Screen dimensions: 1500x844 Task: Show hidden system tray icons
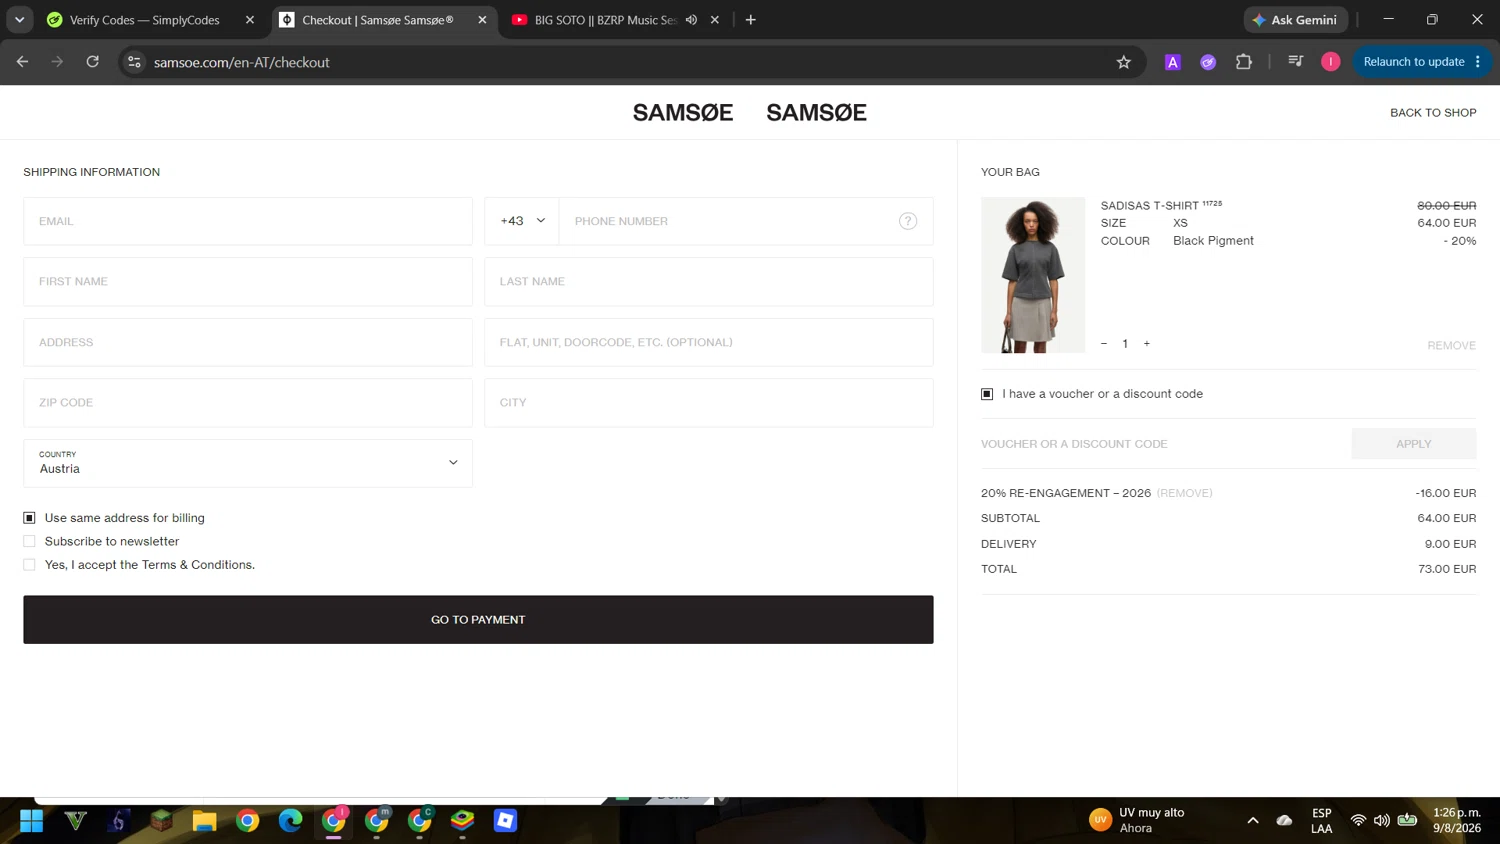pos(1252,821)
